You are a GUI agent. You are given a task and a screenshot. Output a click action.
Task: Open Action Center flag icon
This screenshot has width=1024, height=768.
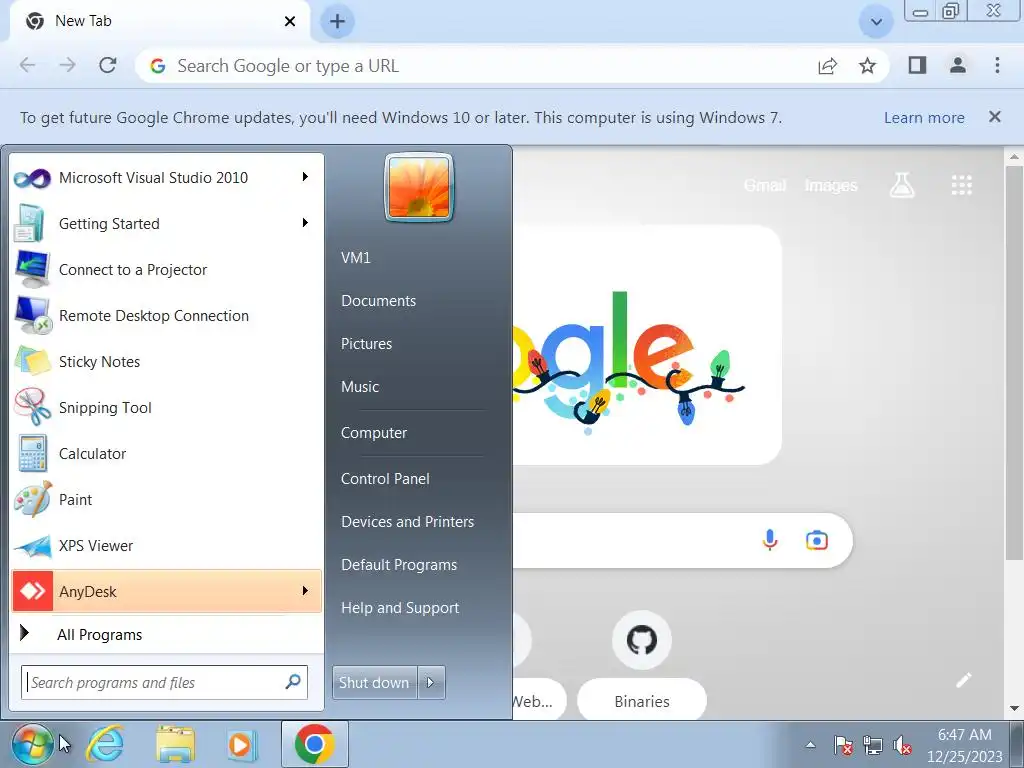(x=843, y=744)
